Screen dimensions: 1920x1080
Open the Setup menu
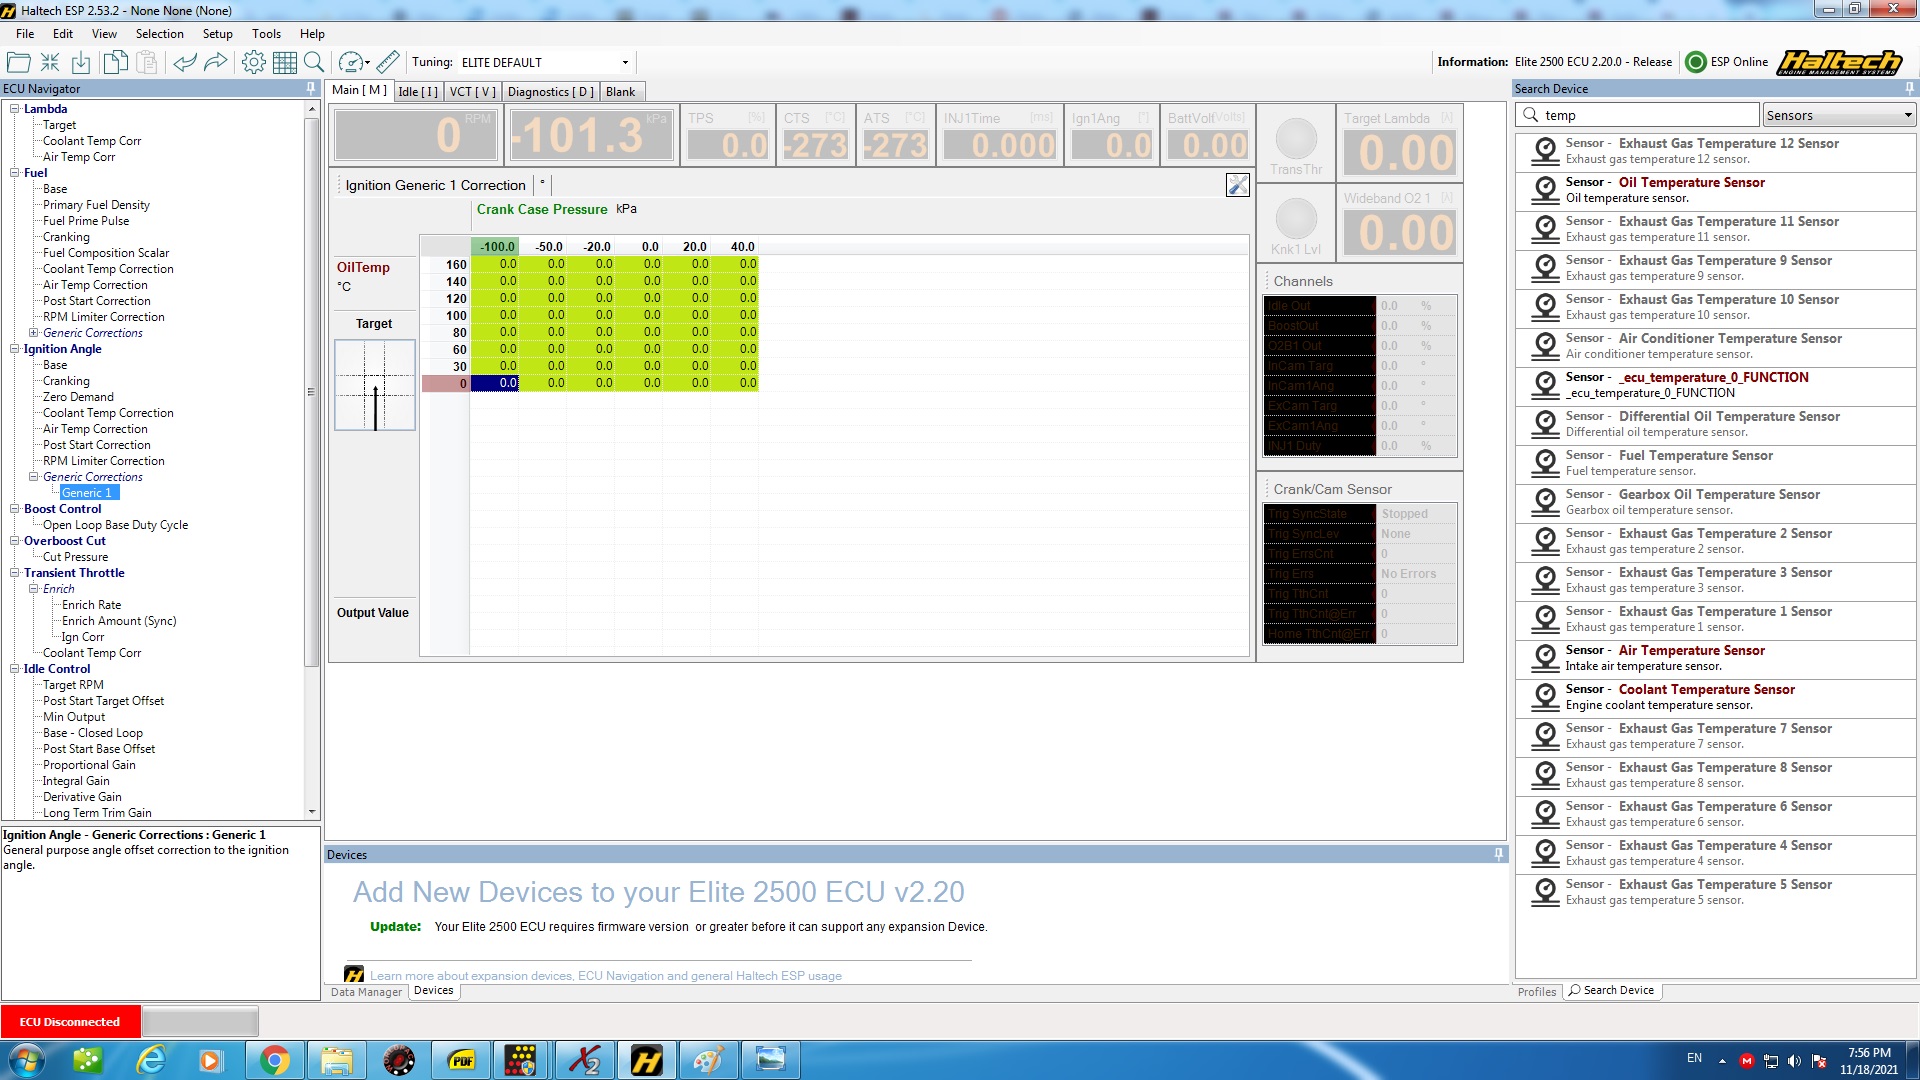pyautogui.click(x=217, y=34)
